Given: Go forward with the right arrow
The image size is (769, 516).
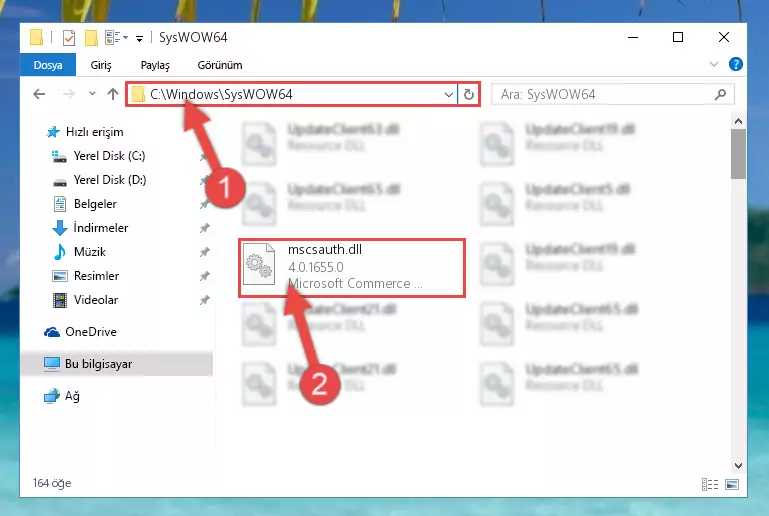Looking at the screenshot, I should click(69, 94).
